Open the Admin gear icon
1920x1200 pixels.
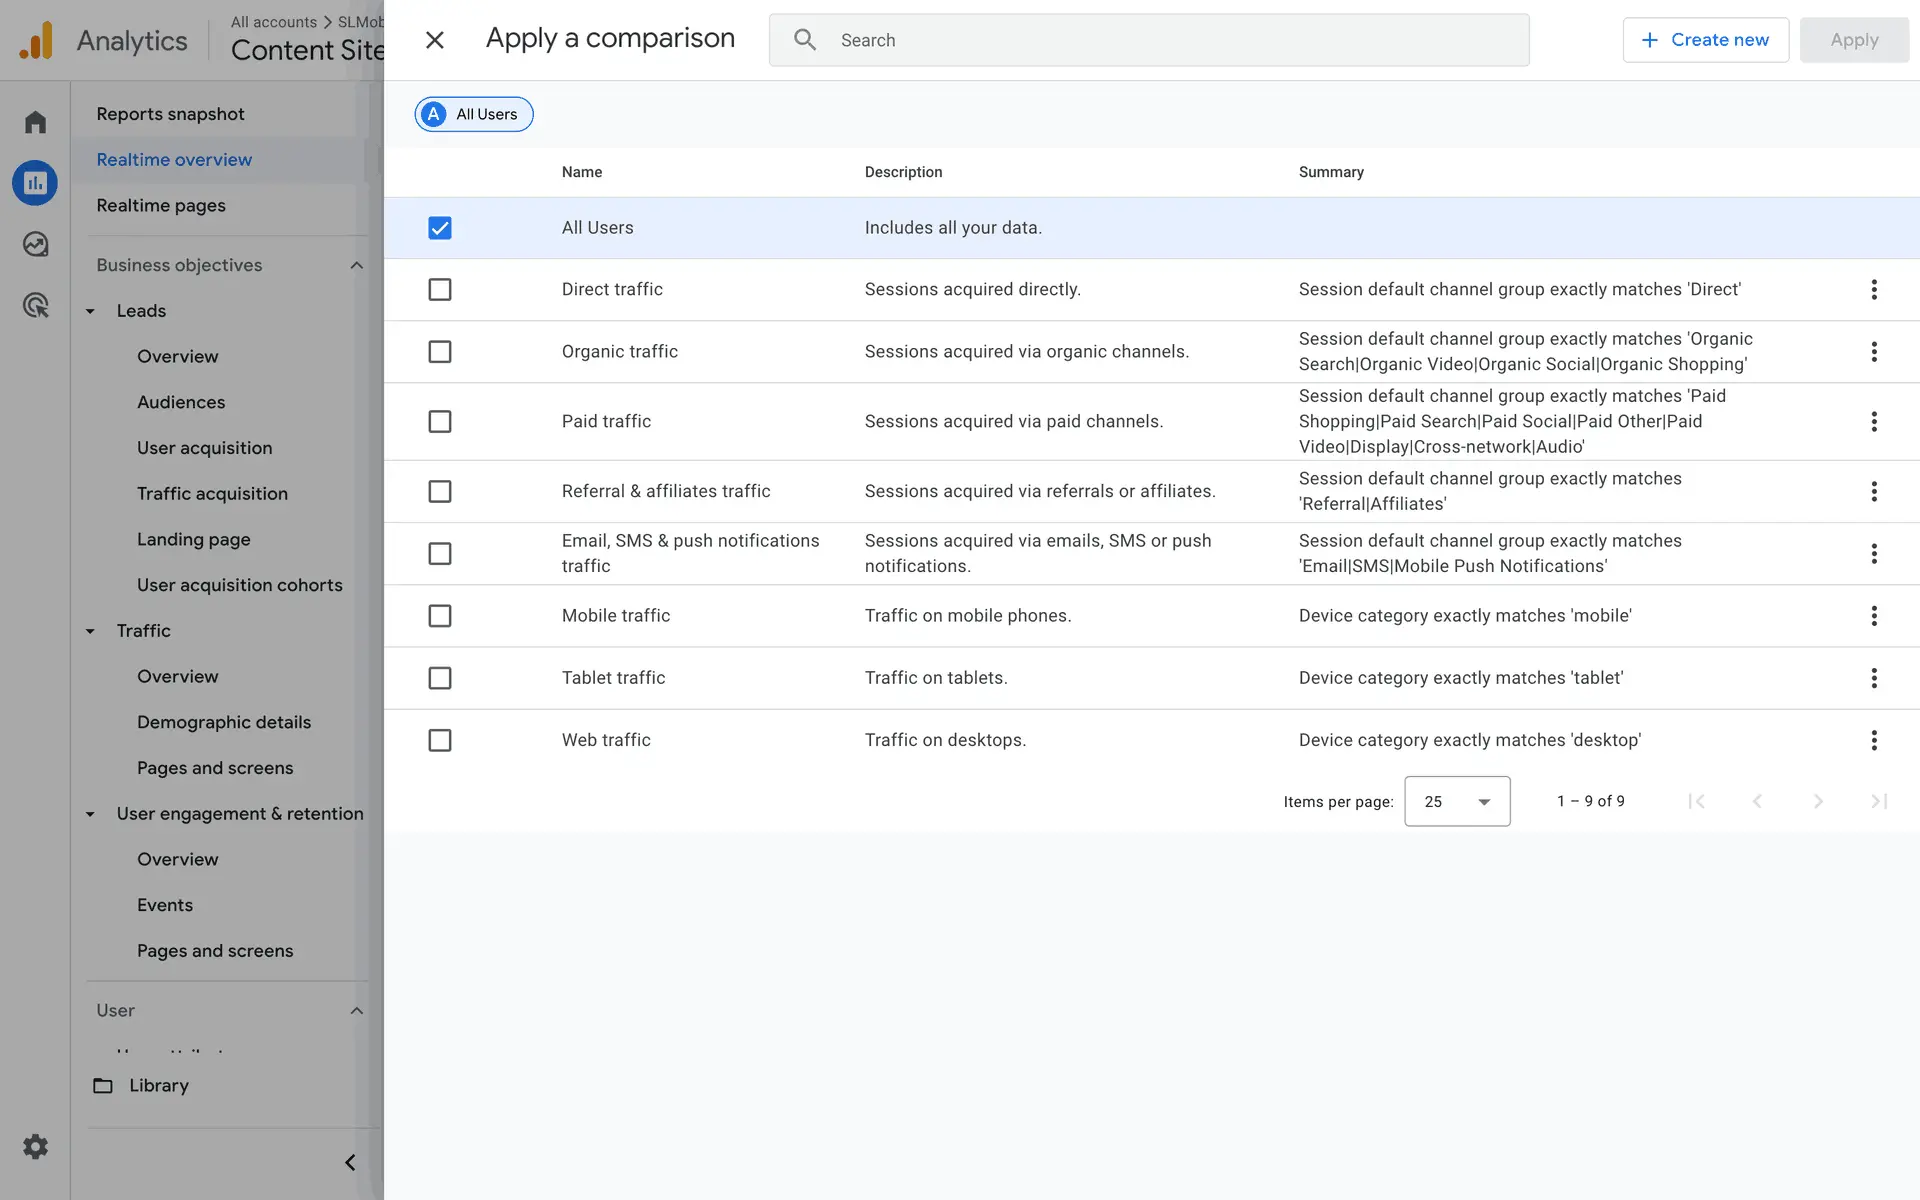35,1146
